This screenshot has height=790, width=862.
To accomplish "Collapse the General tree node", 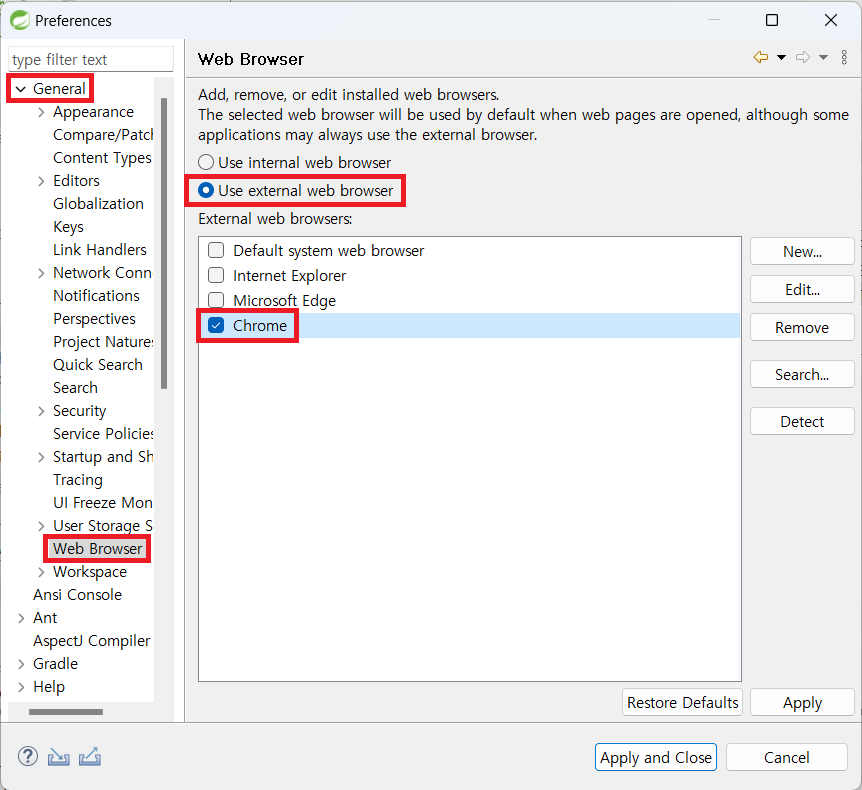I will [x=21, y=89].
